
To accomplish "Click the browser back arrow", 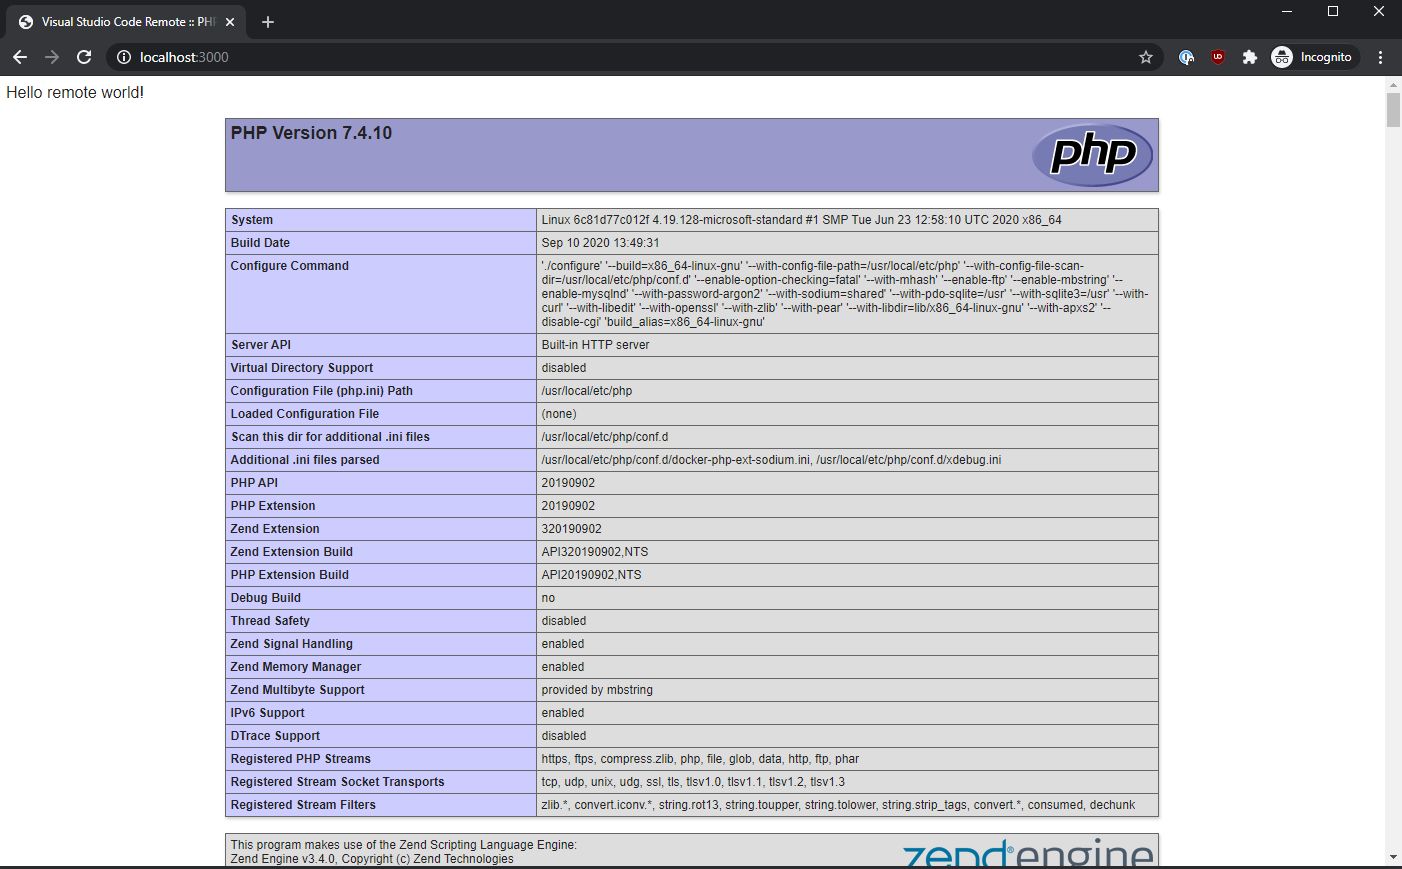I will [x=20, y=57].
